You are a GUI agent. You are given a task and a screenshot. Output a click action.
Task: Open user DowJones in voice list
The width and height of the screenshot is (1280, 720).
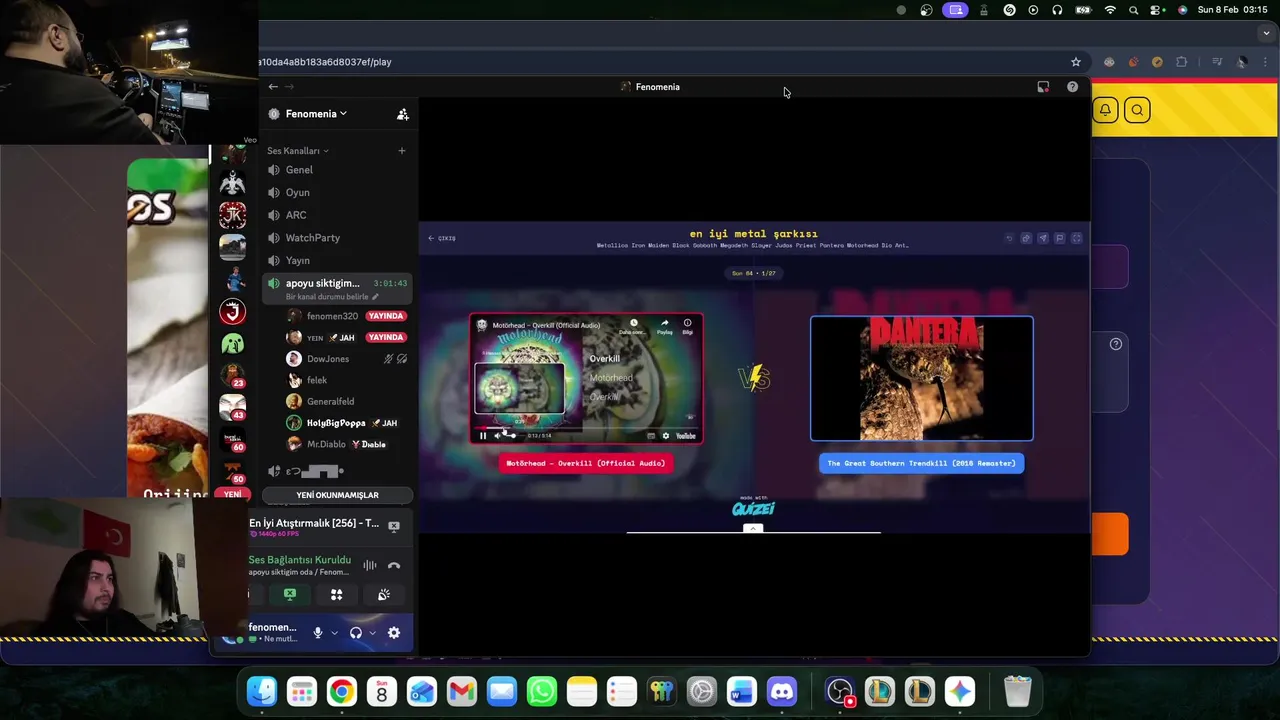(x=328, y=359)
